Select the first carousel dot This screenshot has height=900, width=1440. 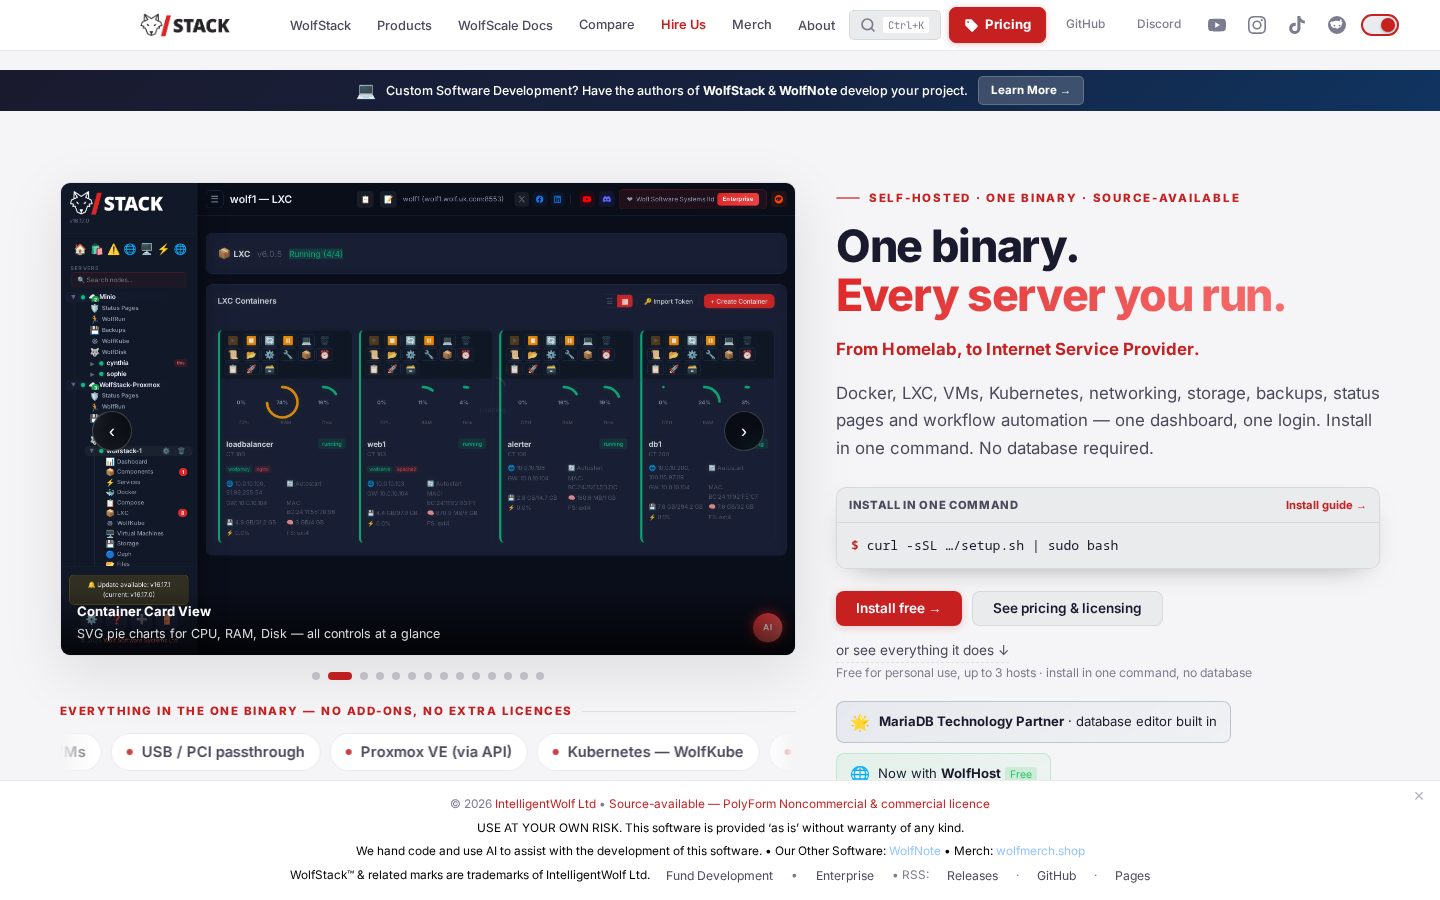tap(316, 676)
